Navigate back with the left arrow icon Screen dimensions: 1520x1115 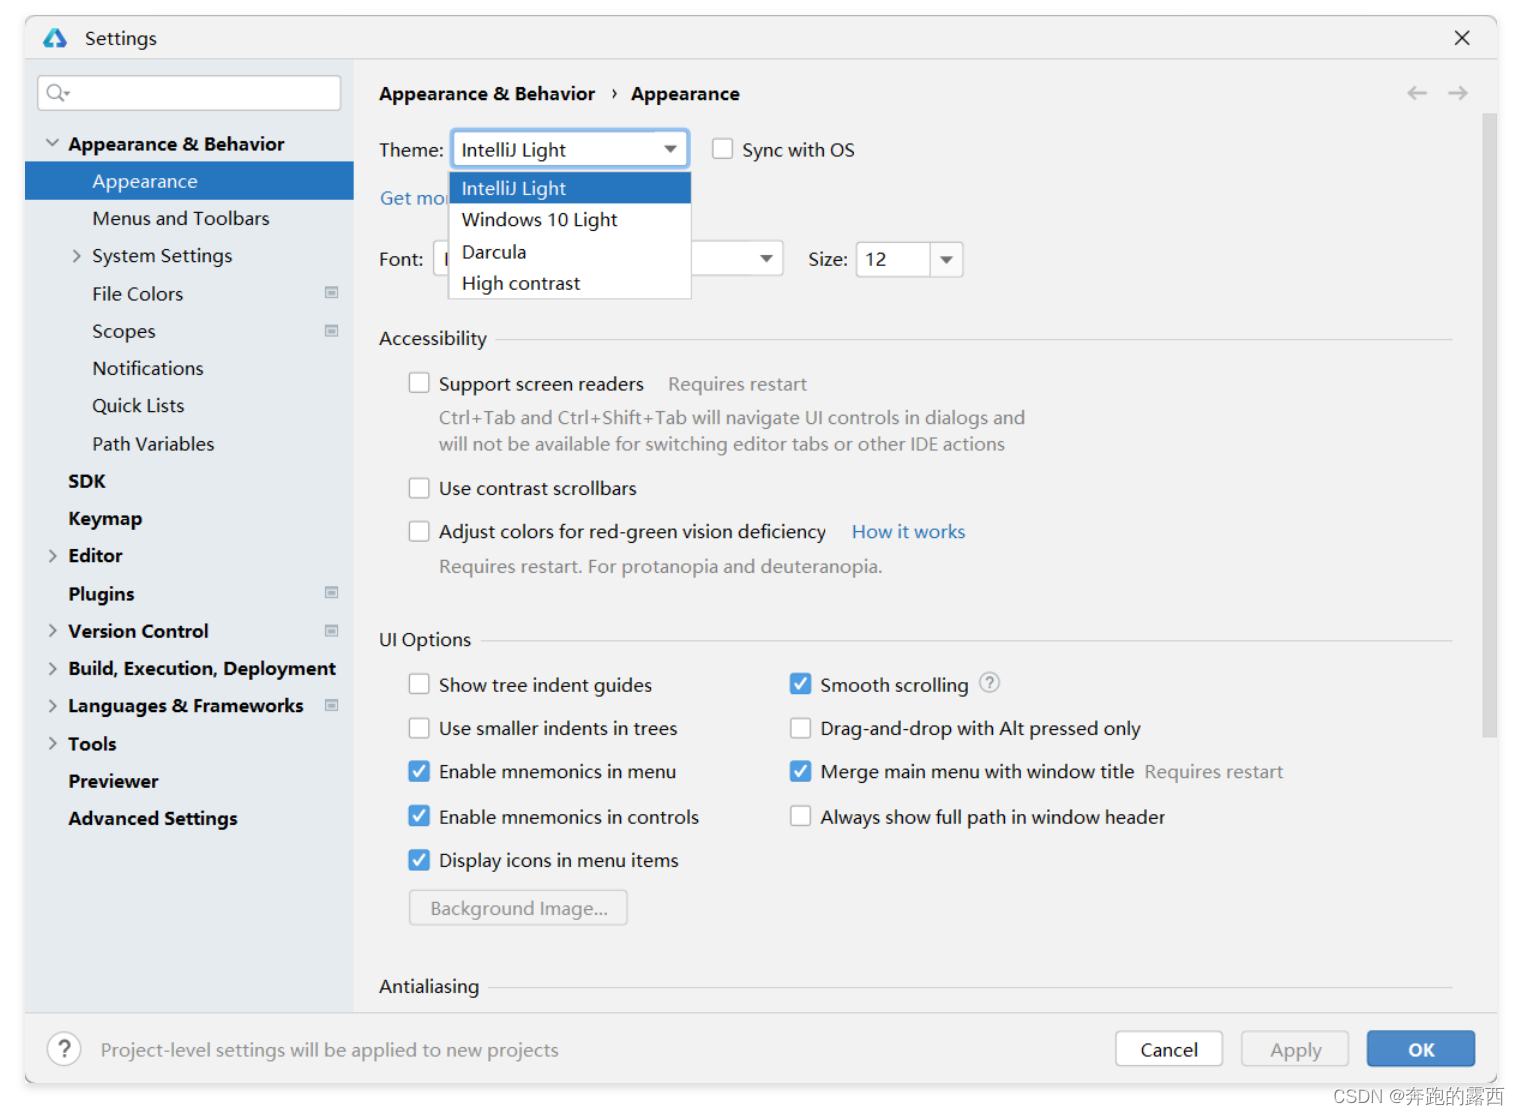(1416, 93)
